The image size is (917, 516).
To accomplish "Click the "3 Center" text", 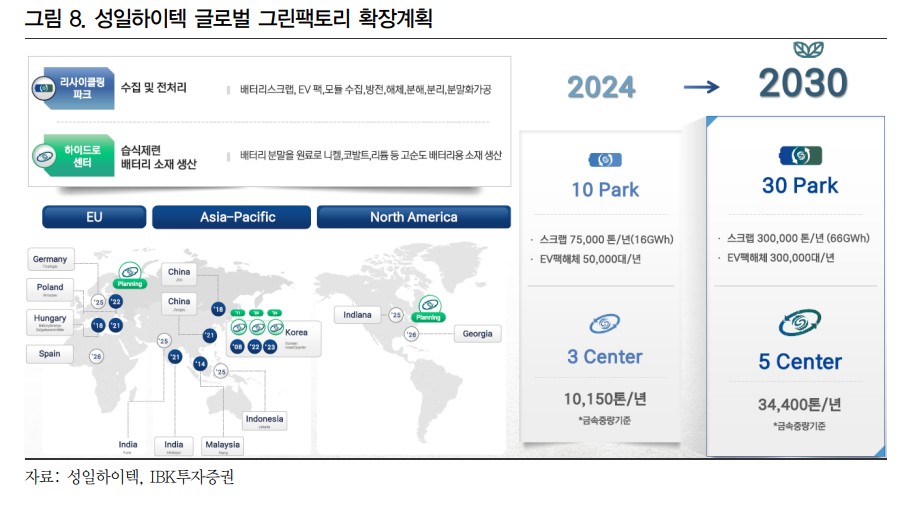I will pyautogui.click(x=605, y=357).
